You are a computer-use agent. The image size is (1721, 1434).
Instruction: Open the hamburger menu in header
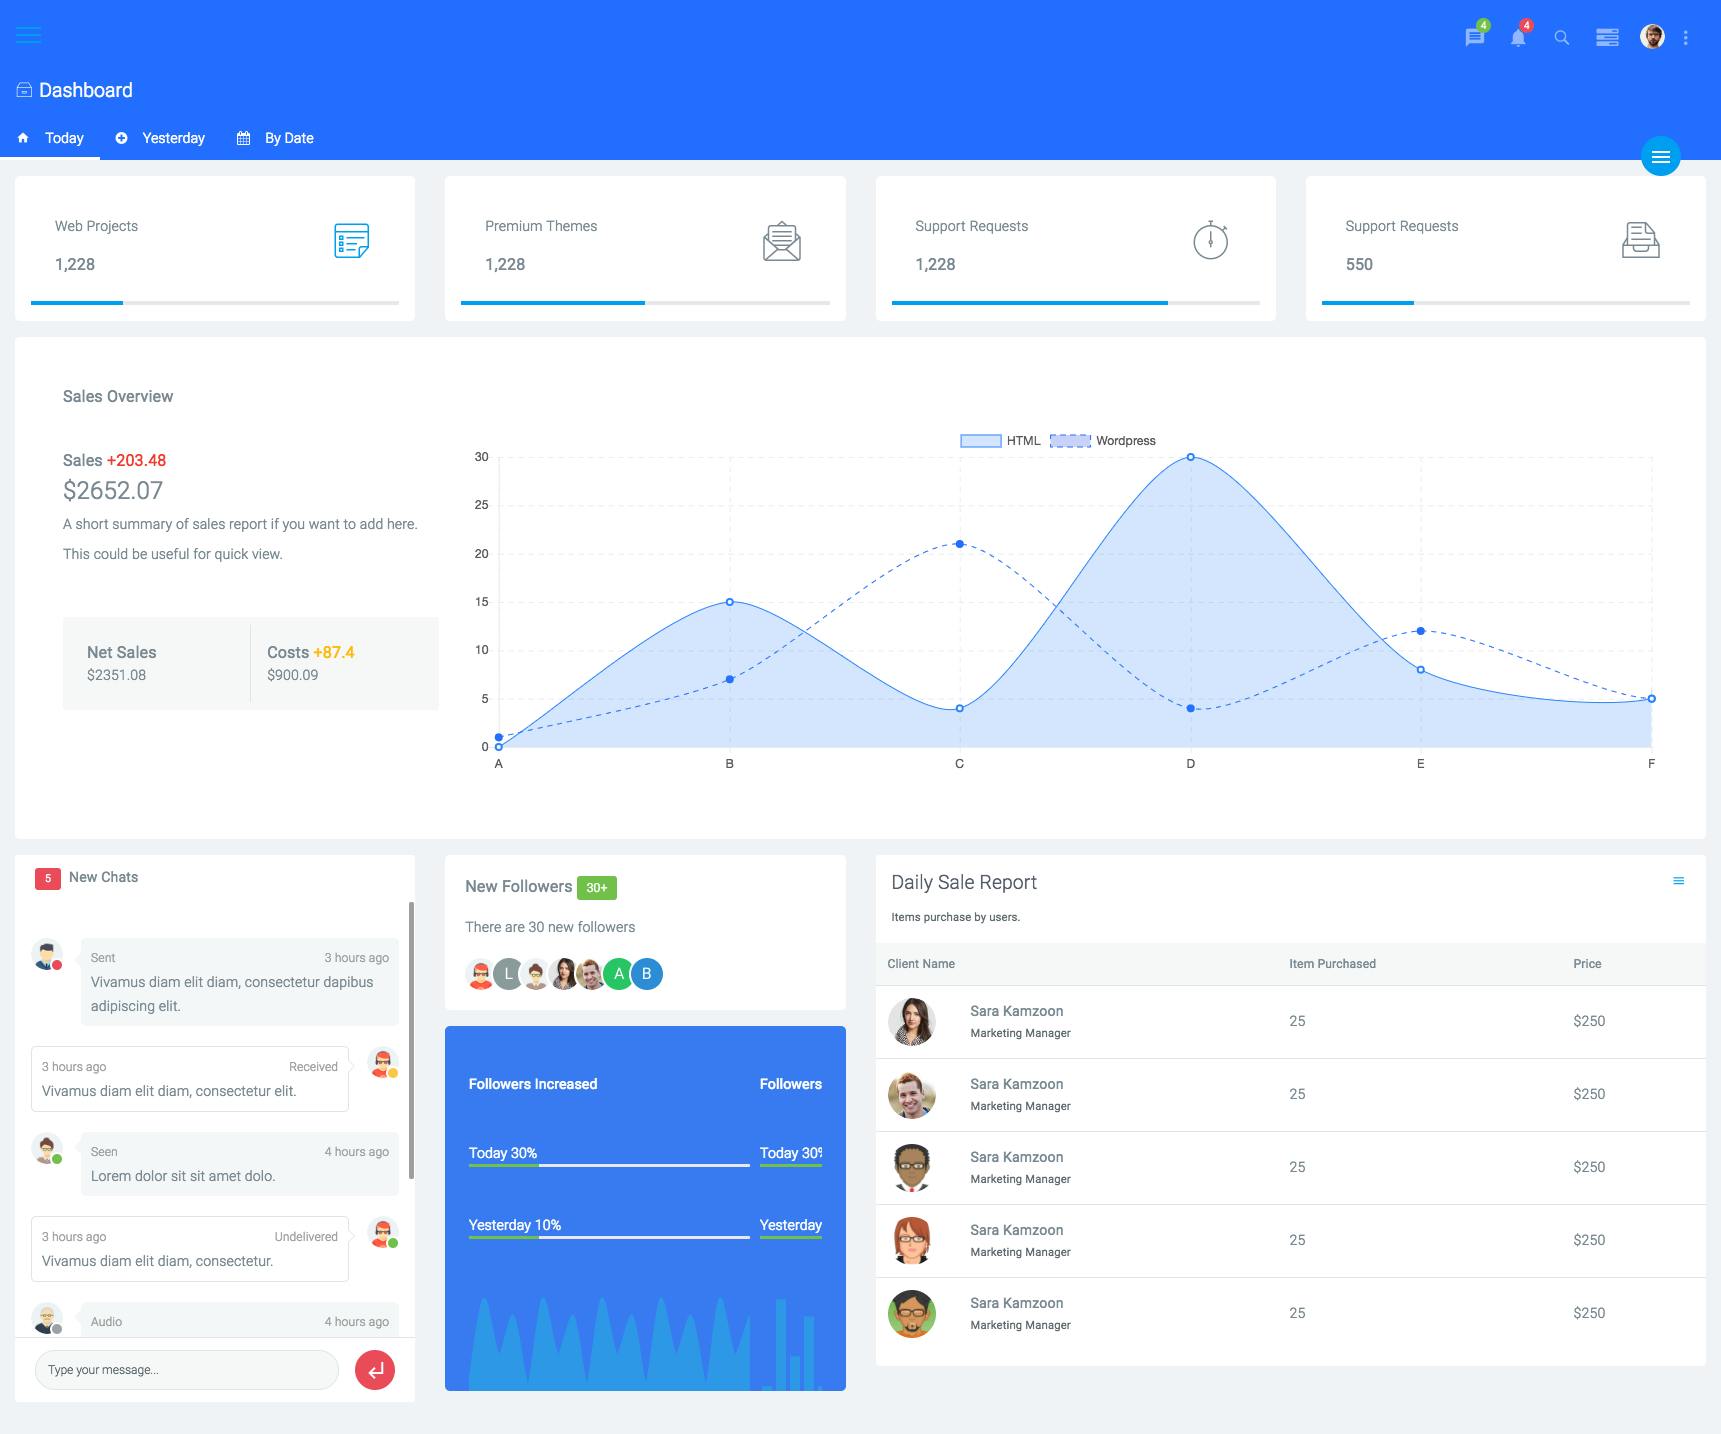point(29,36)
